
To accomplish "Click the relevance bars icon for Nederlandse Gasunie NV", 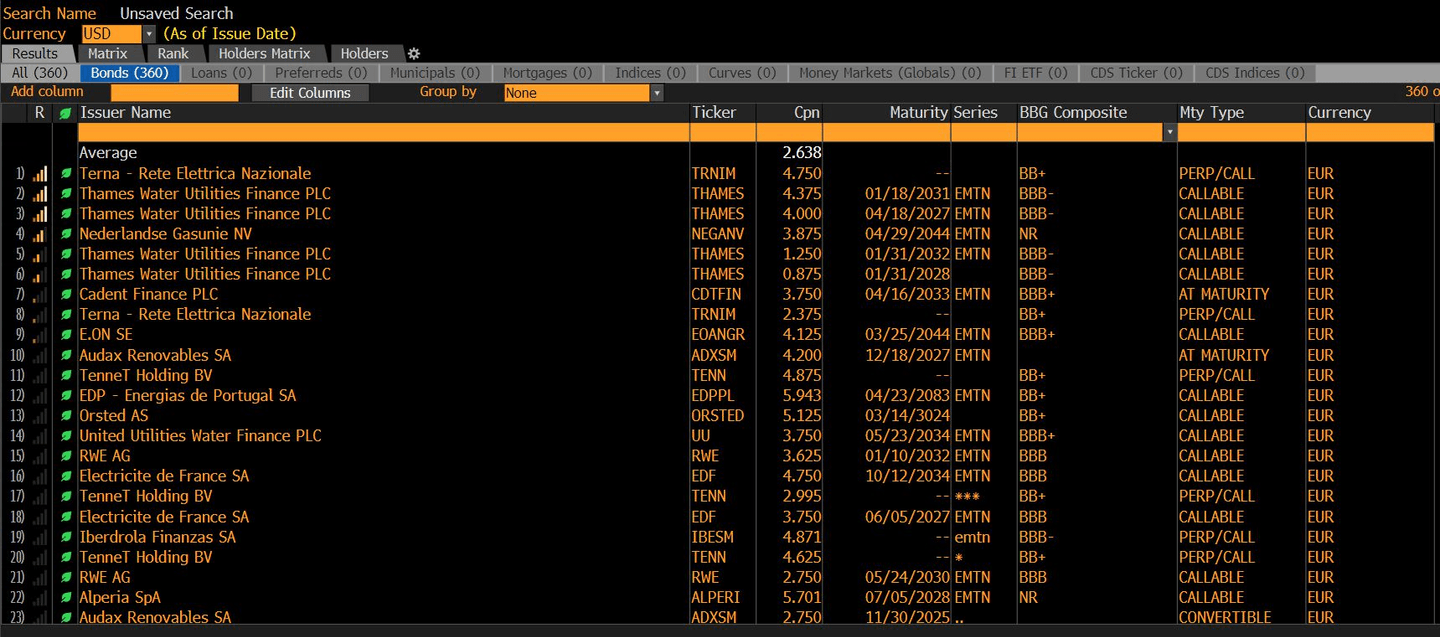I will [40, 234].
